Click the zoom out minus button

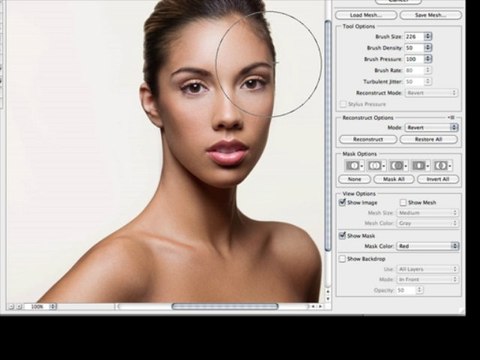tap(11, 306)
